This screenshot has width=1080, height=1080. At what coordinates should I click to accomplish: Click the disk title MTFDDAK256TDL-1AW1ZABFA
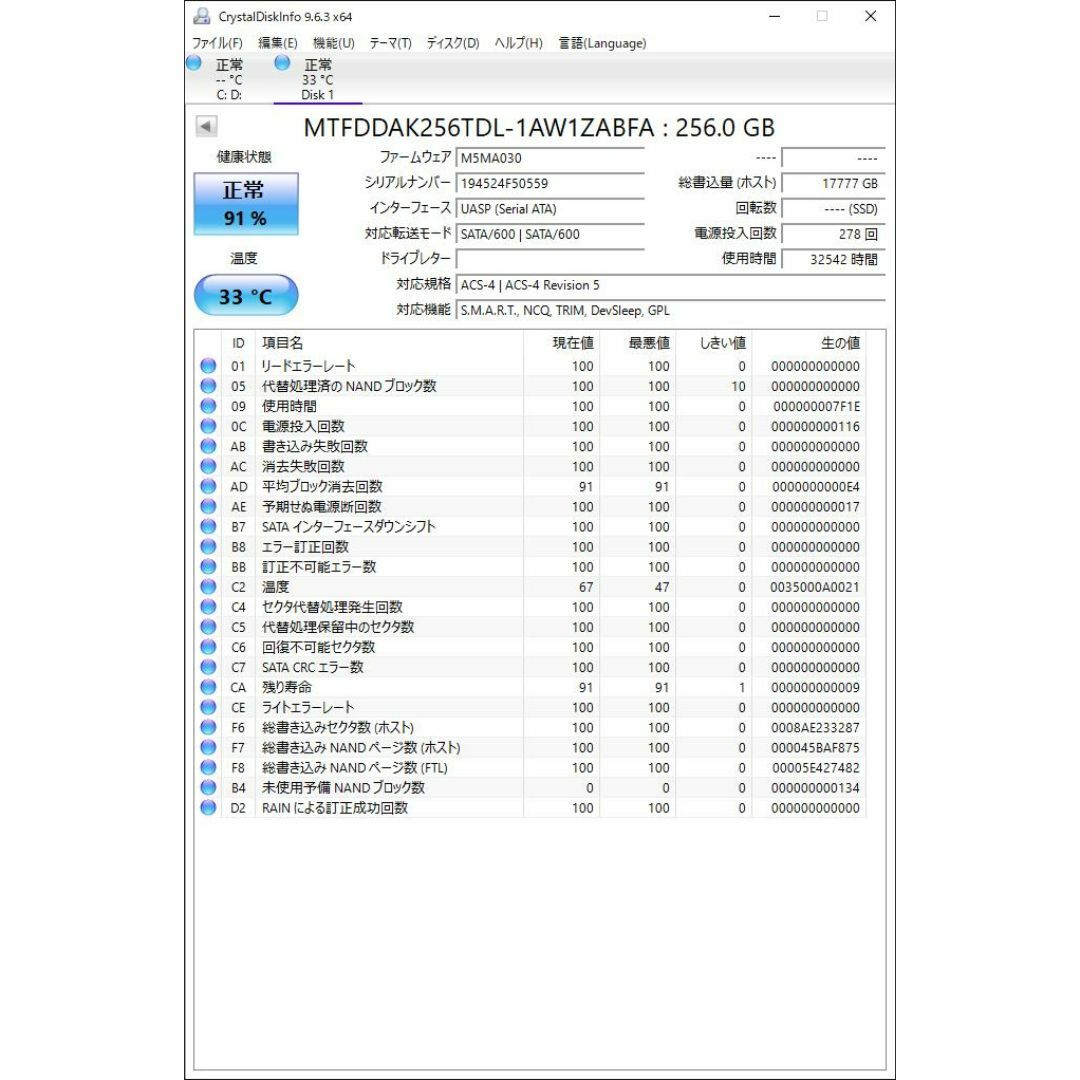[x=479, y=127]
